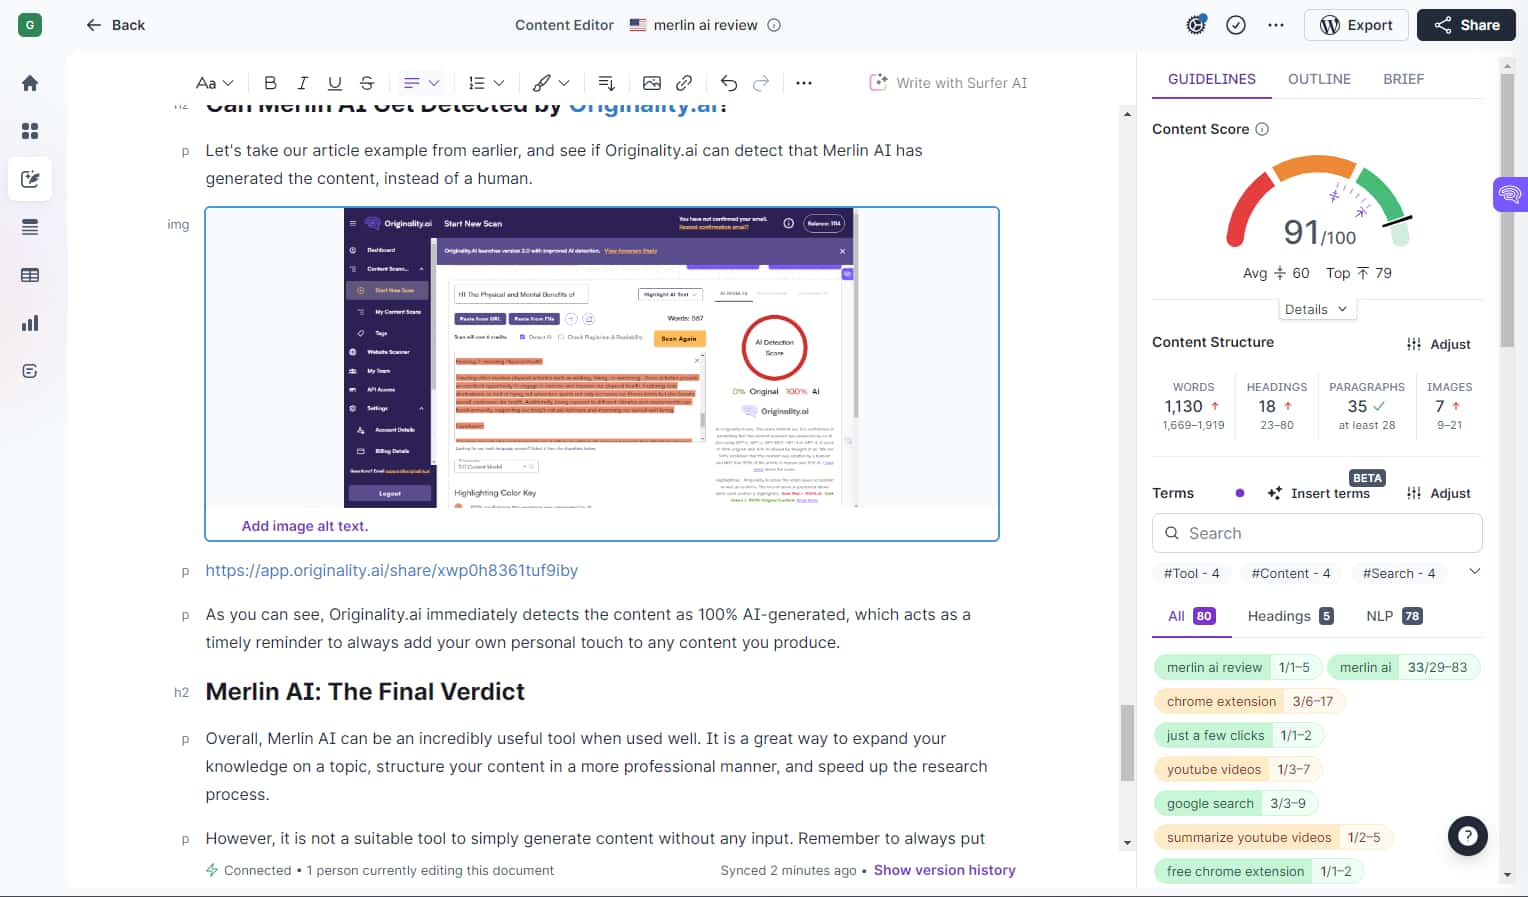Add a hyperlink with the link icon
The width and height of the screenshot is (1528, 897).
click(684, 83)
